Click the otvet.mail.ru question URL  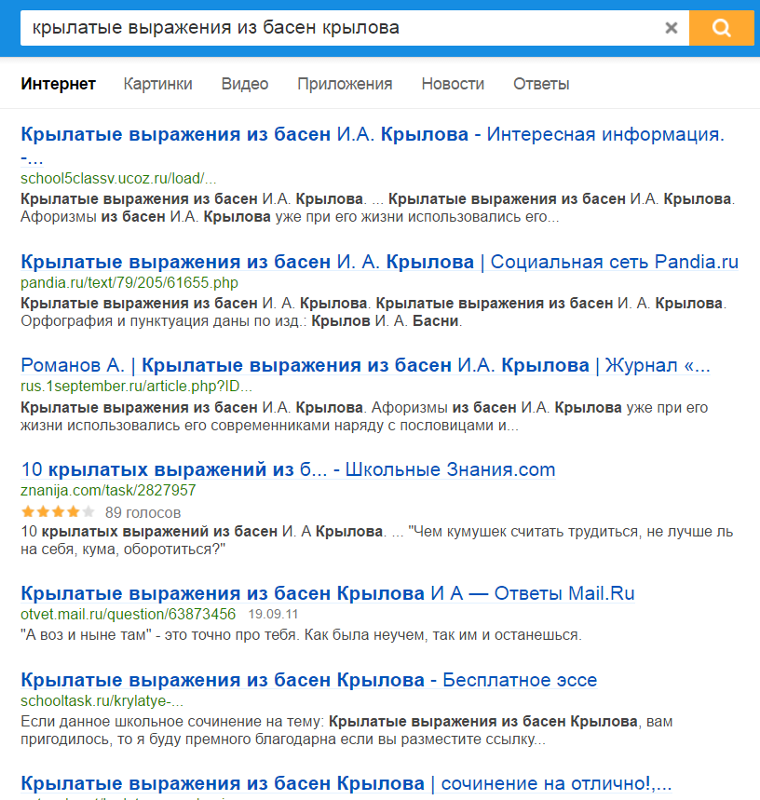coord(128,614)
